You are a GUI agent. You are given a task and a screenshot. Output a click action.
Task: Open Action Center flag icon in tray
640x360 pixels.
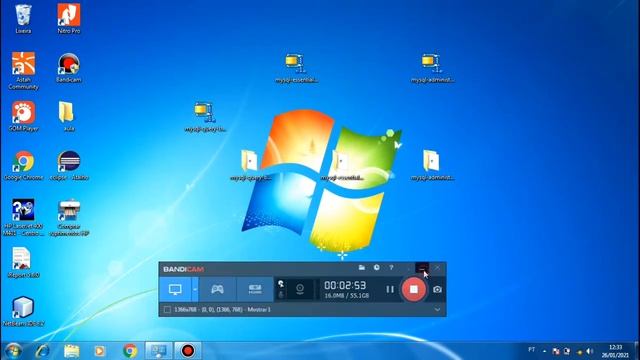(x=556, y=351)
